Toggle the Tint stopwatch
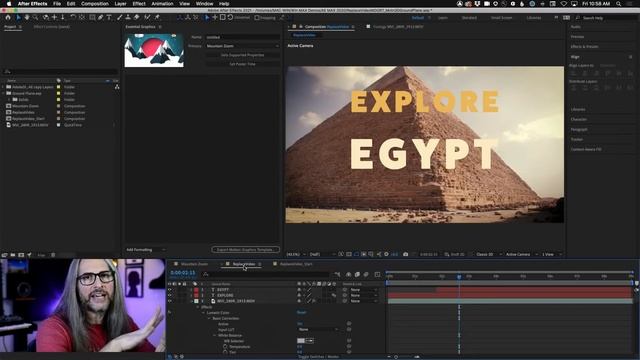 [225, 352]
